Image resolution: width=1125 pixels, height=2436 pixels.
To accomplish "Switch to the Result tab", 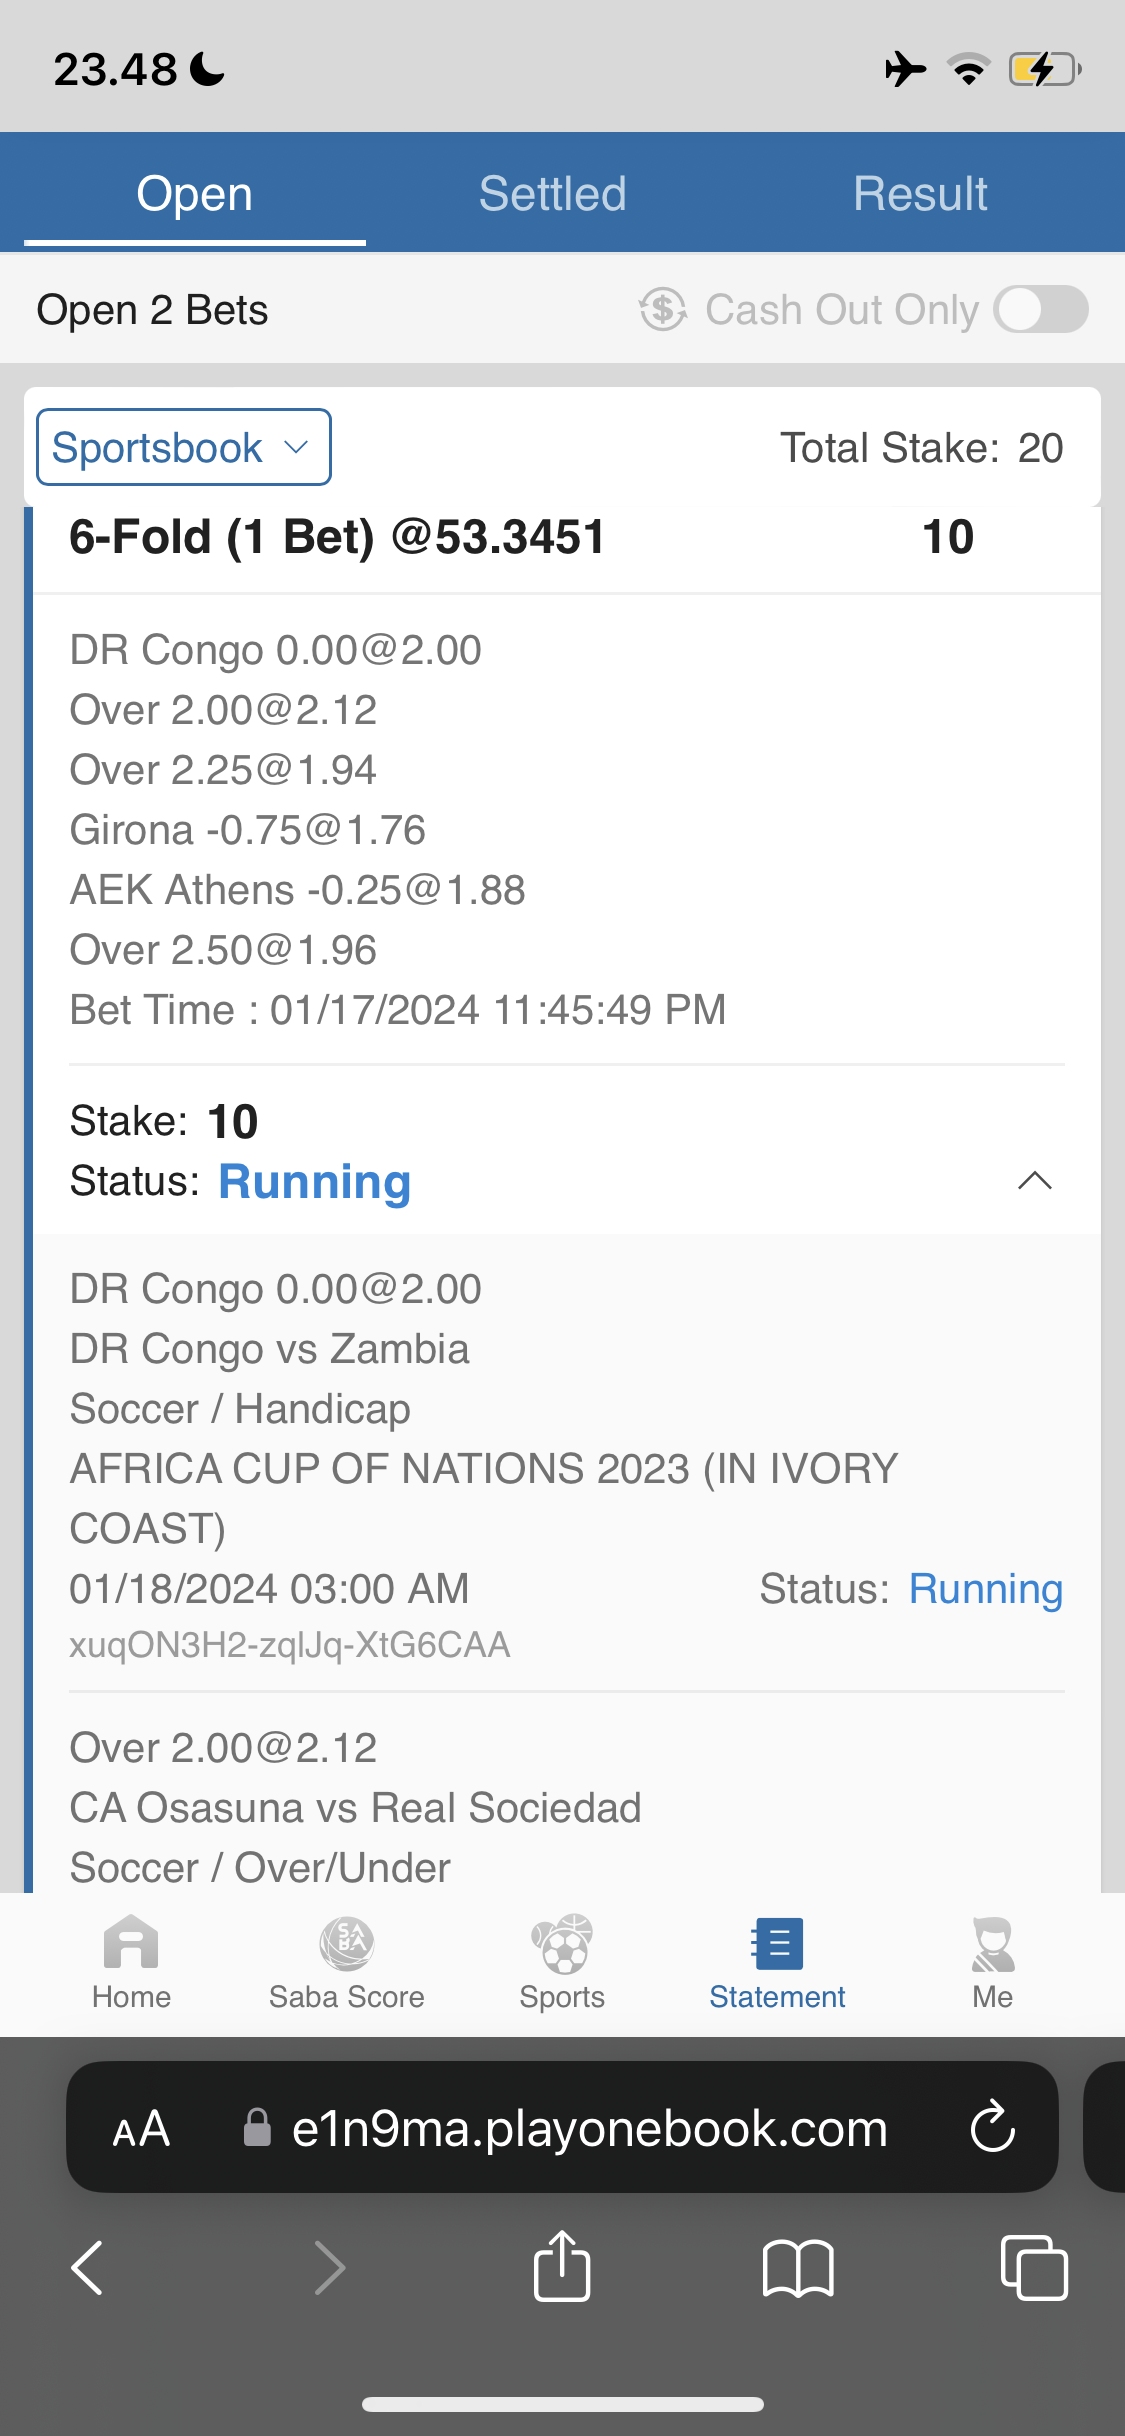I will [x=920, y=193].
